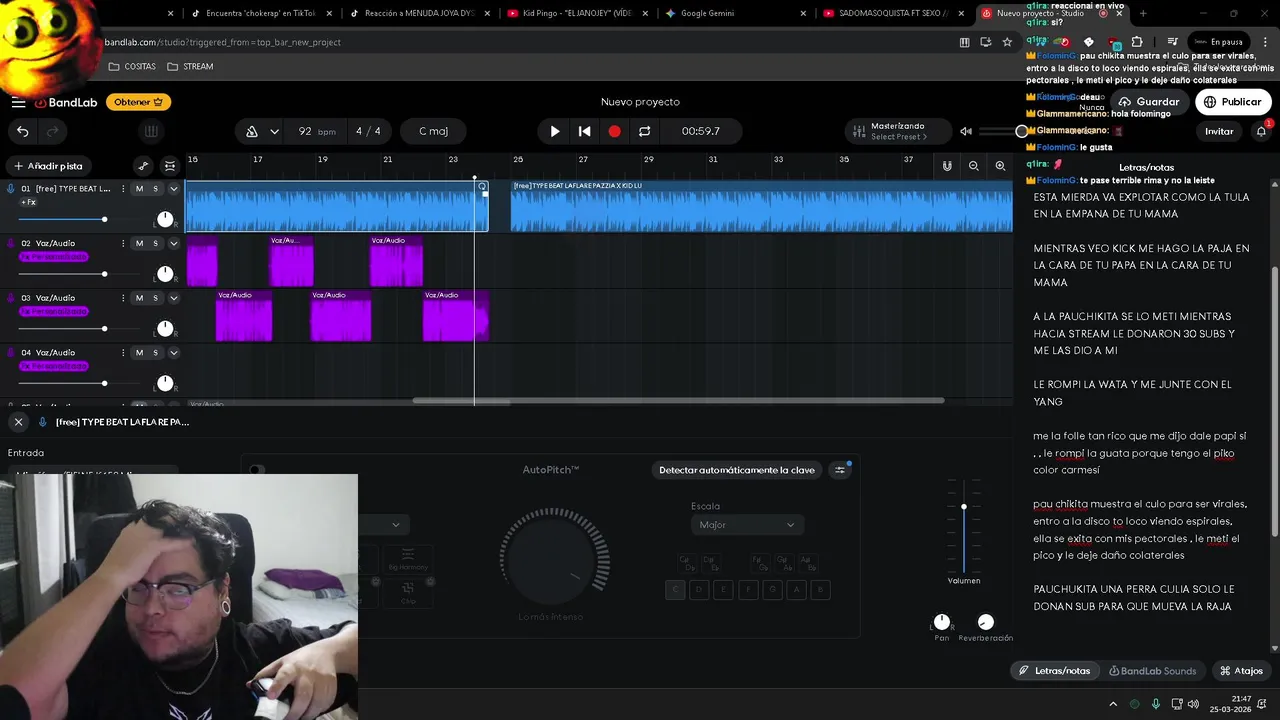Mute track 01 TYPE BEAT
The width and height of the screenshot is (1280, 720).
(139, 189)
